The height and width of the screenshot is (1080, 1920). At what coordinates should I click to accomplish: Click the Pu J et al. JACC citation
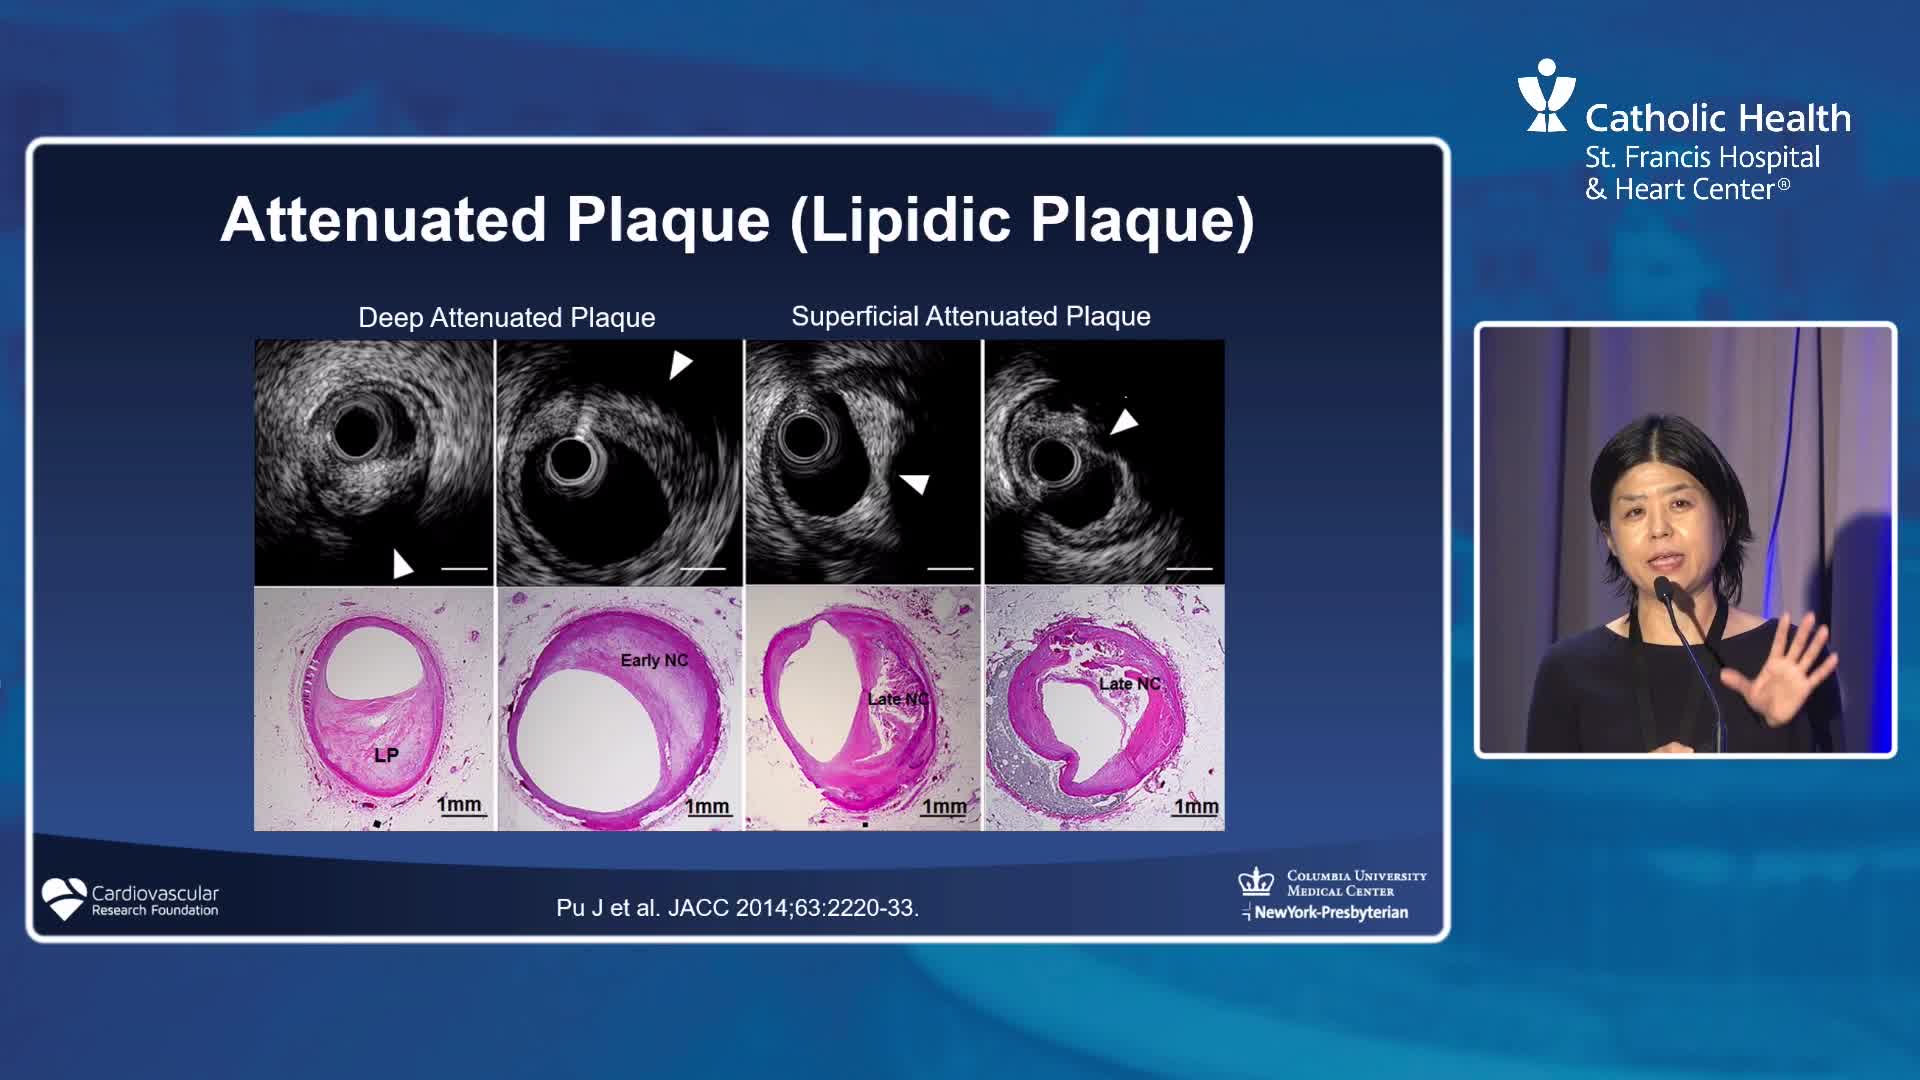[737, 908]
